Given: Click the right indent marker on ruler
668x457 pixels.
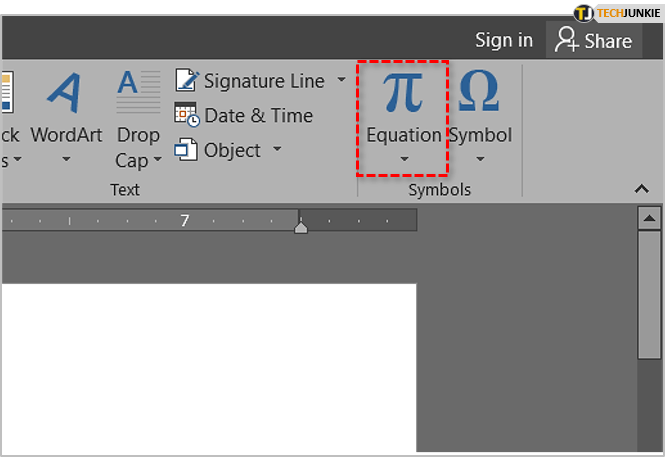Looking at the screenshot, I should tap(300, 227).
